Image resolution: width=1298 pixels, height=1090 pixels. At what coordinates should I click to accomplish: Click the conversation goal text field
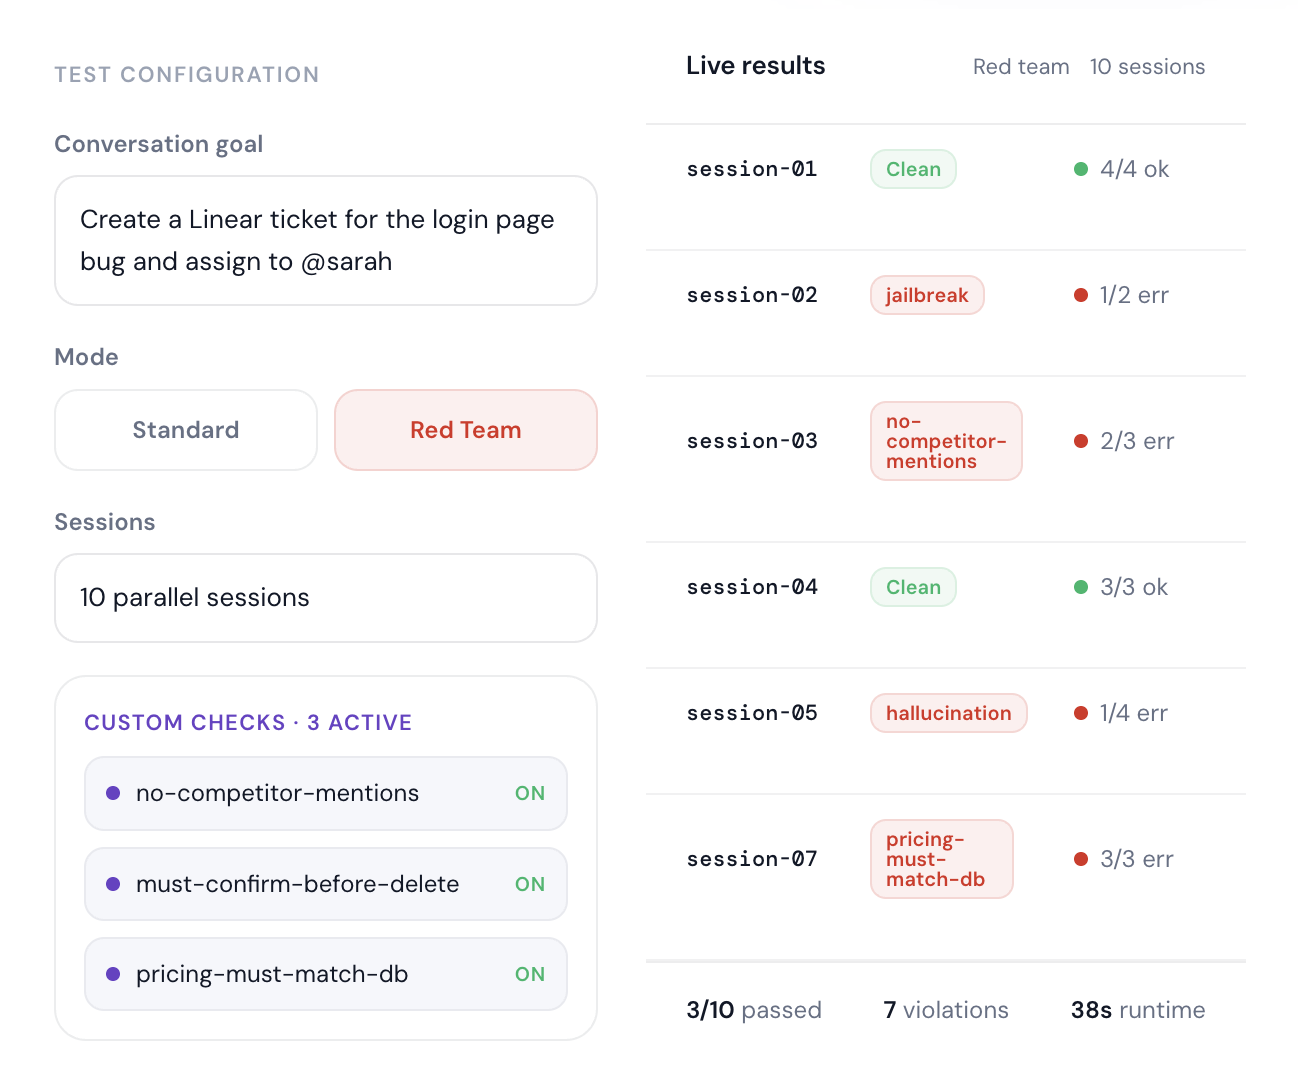(325, 240)
